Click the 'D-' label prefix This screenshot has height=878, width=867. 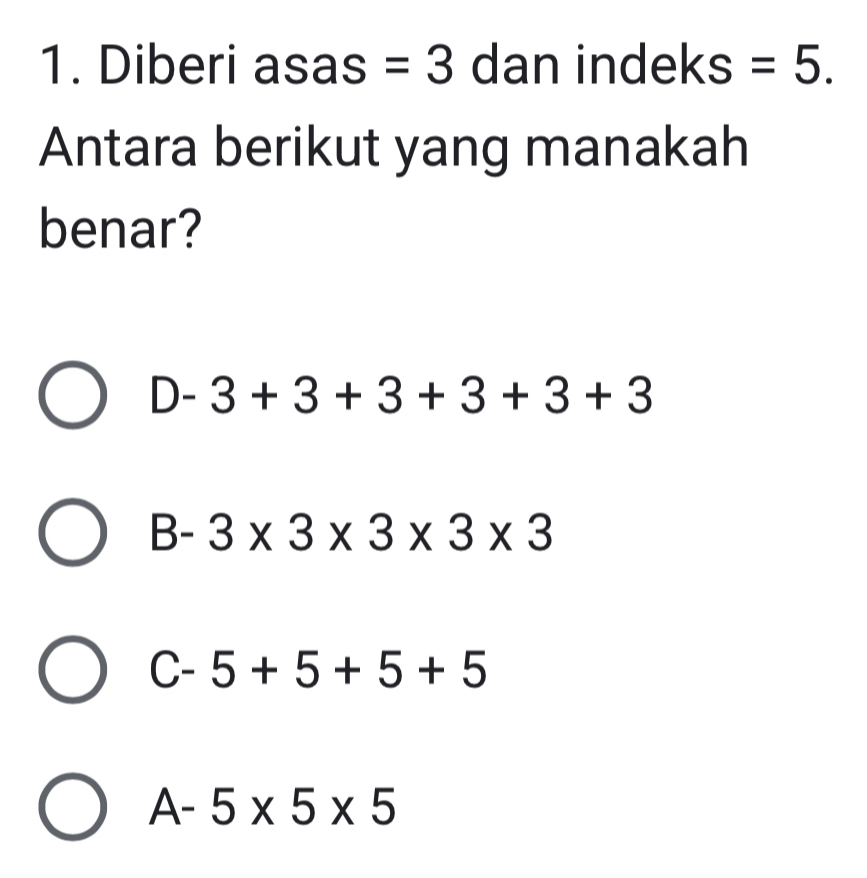point(173,395)
